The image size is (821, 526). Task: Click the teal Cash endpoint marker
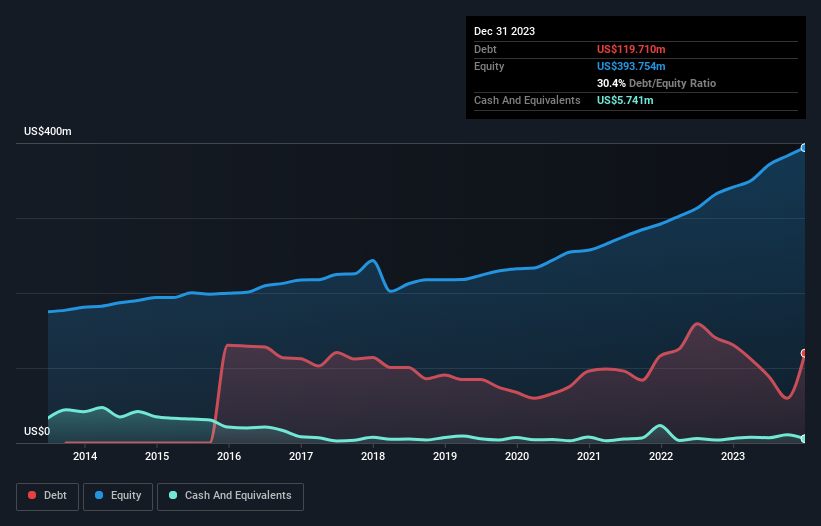[804, 439]
